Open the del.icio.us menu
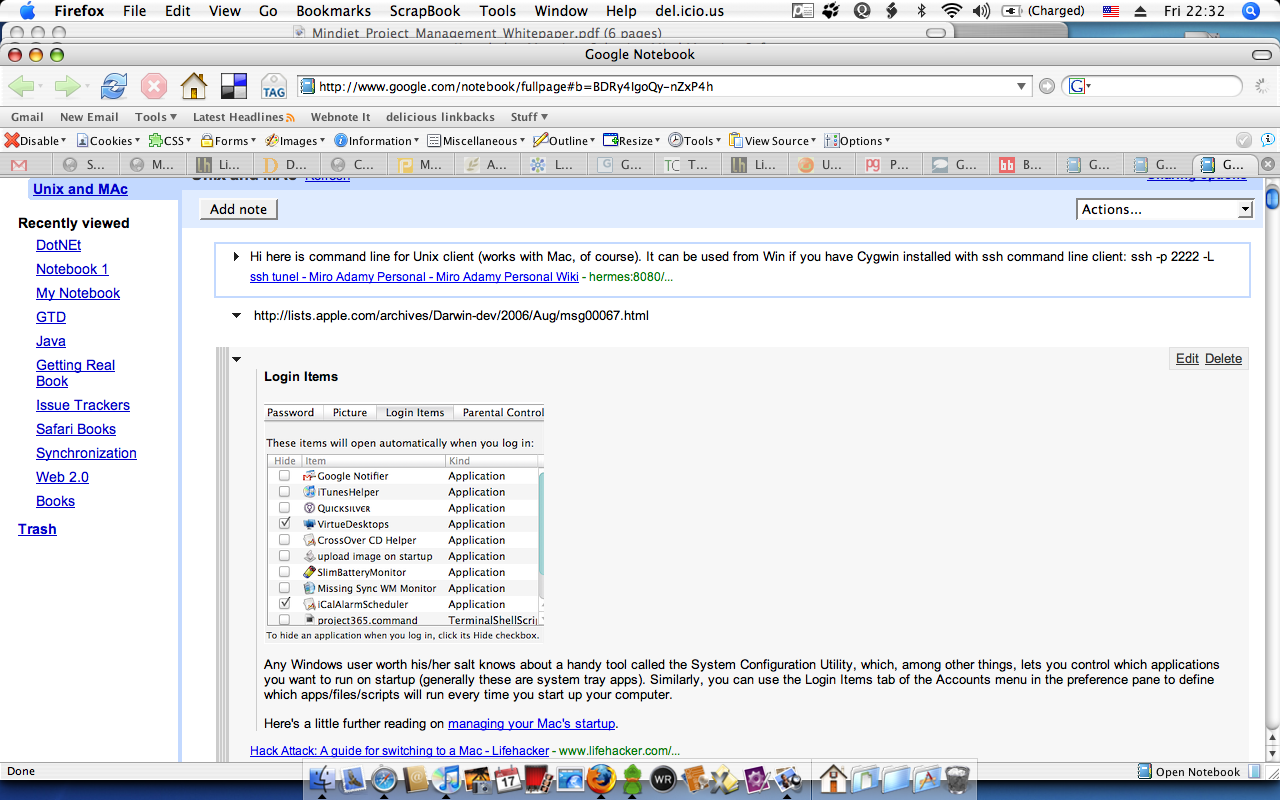This screenshot has width=1280, height=800. (689, 11)
